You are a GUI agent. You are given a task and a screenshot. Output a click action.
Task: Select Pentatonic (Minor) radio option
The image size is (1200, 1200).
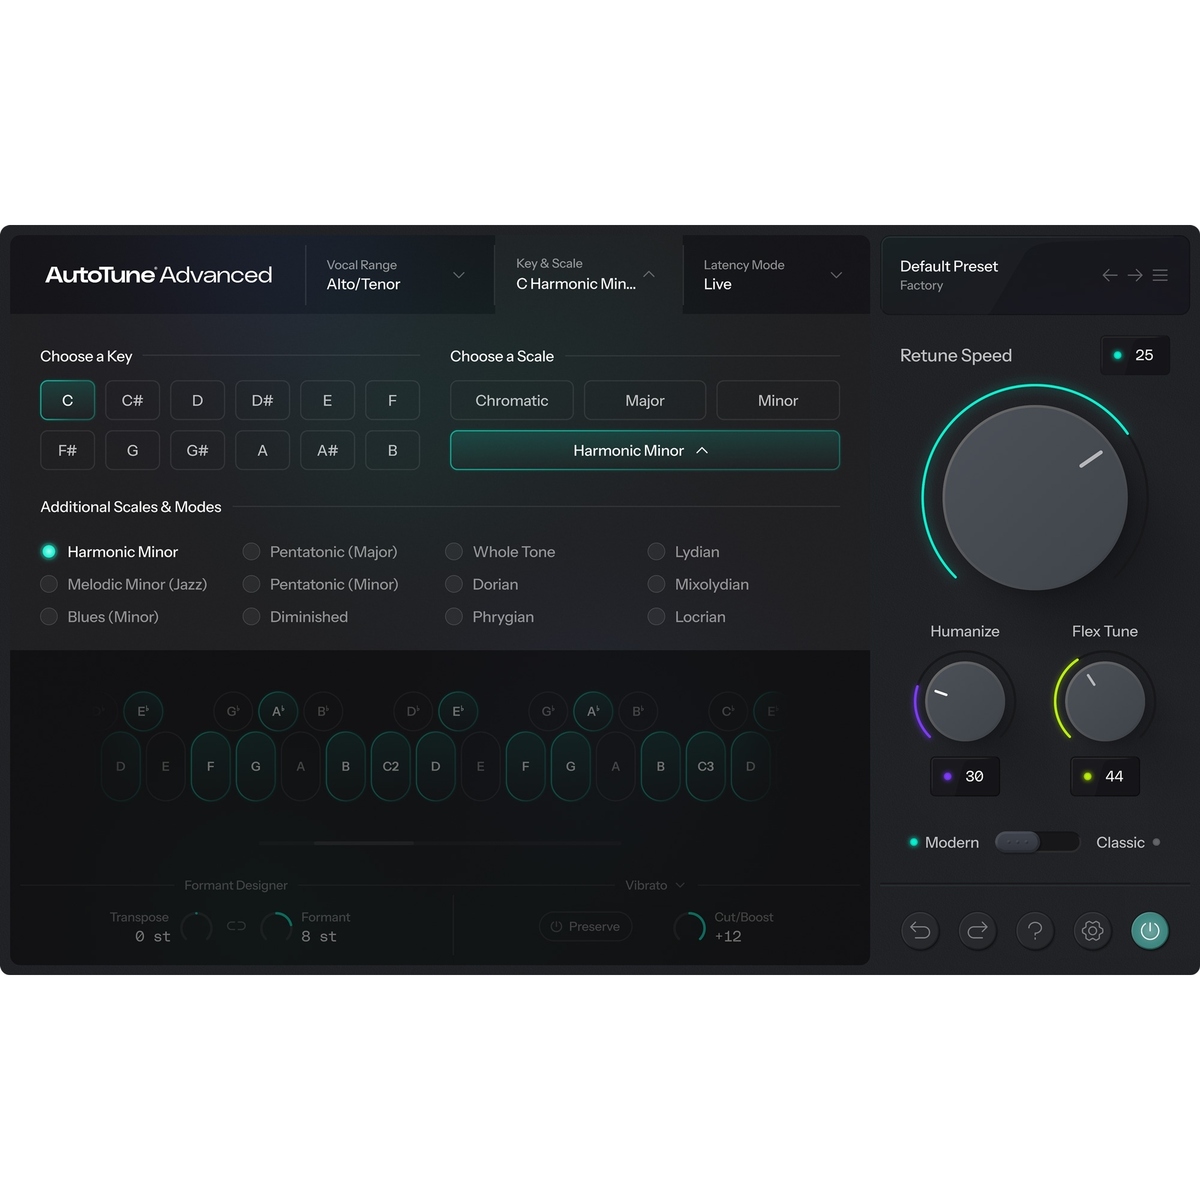point(251,584)
